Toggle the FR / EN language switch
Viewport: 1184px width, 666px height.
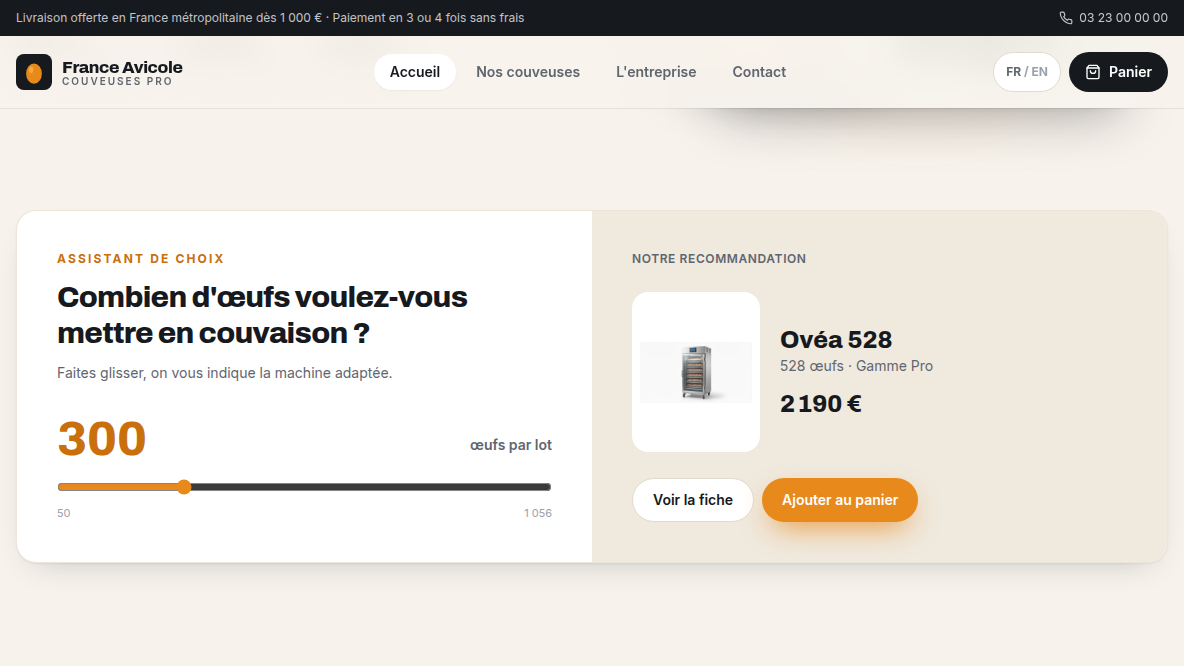coord(1027,72)
